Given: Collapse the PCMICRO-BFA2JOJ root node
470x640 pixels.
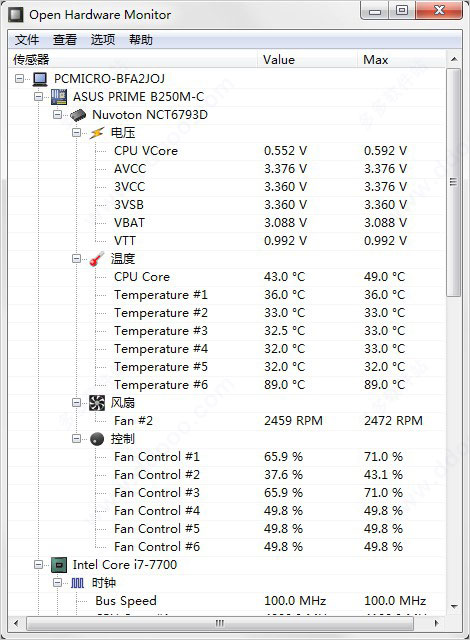Looking at the screenshot, I should pyautogui.click(x=19, y=78).
